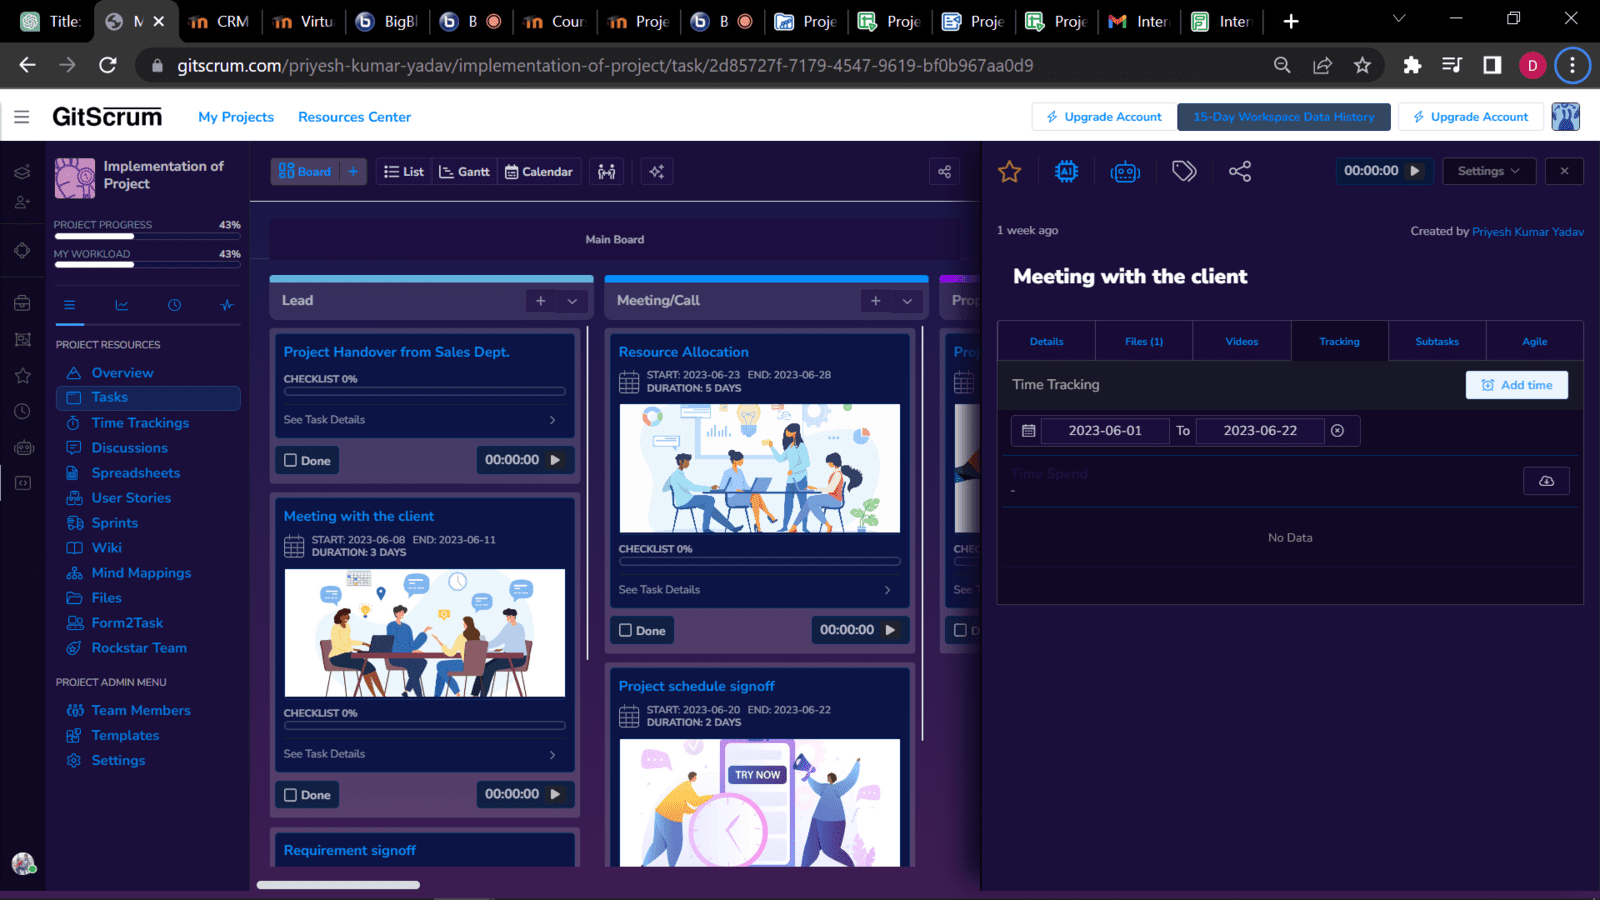Start timer on Resource Allocation card
Image resolution: width=1600 pixels, height=900 pixels.
coord(890,630)
